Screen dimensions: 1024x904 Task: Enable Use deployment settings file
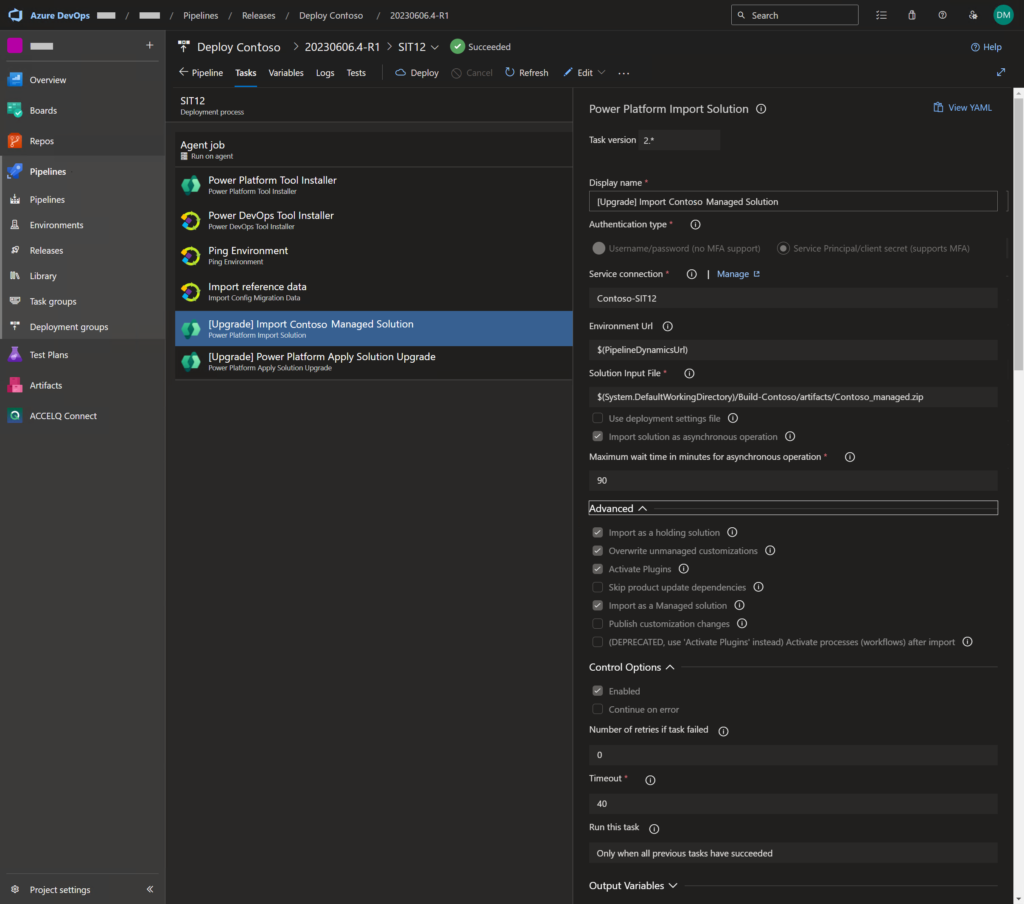[x=596, y=418]
